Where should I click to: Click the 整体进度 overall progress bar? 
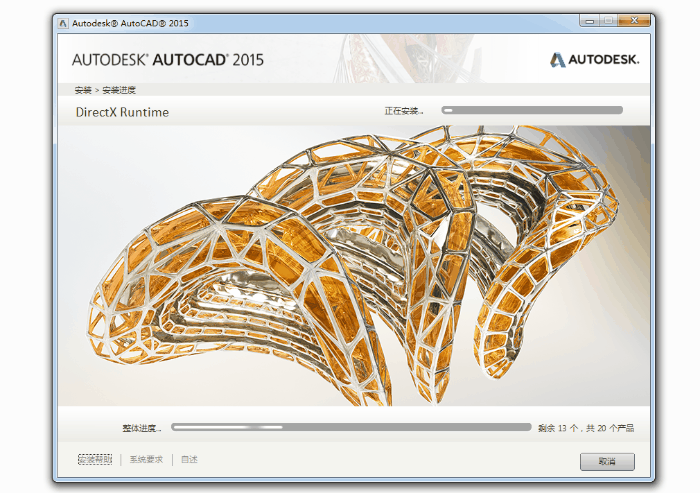coord(351,427)
